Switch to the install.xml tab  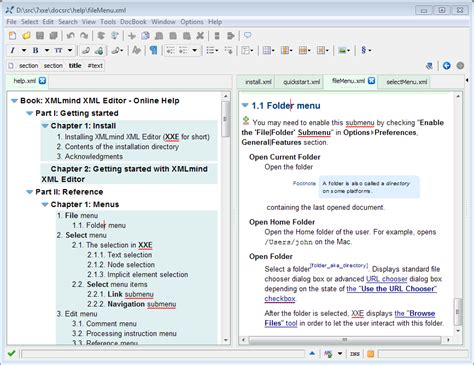[258, 82]
